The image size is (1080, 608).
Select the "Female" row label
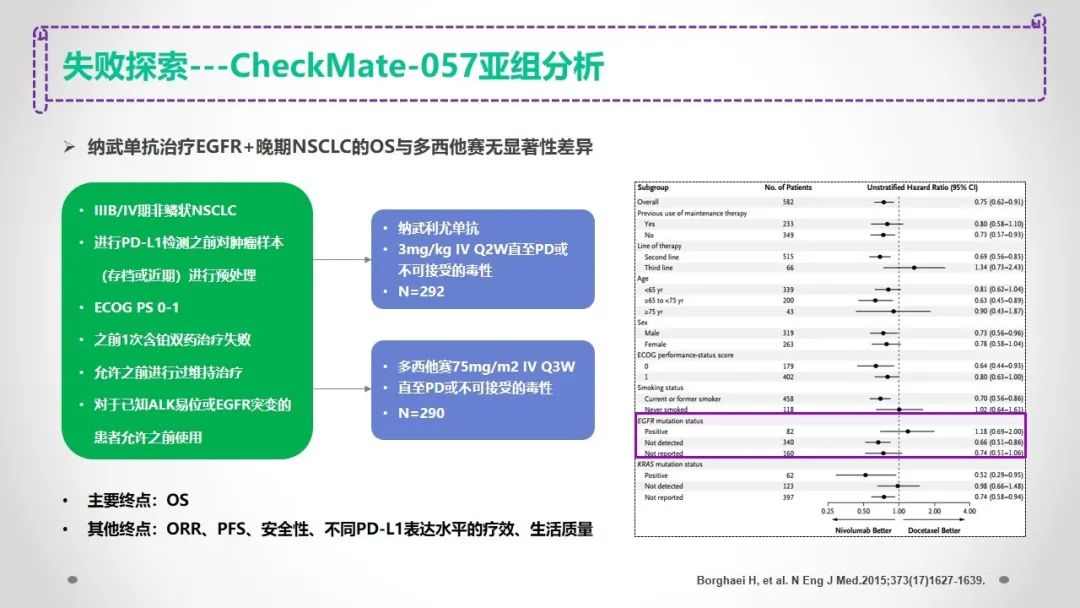(x=655, y=344)
